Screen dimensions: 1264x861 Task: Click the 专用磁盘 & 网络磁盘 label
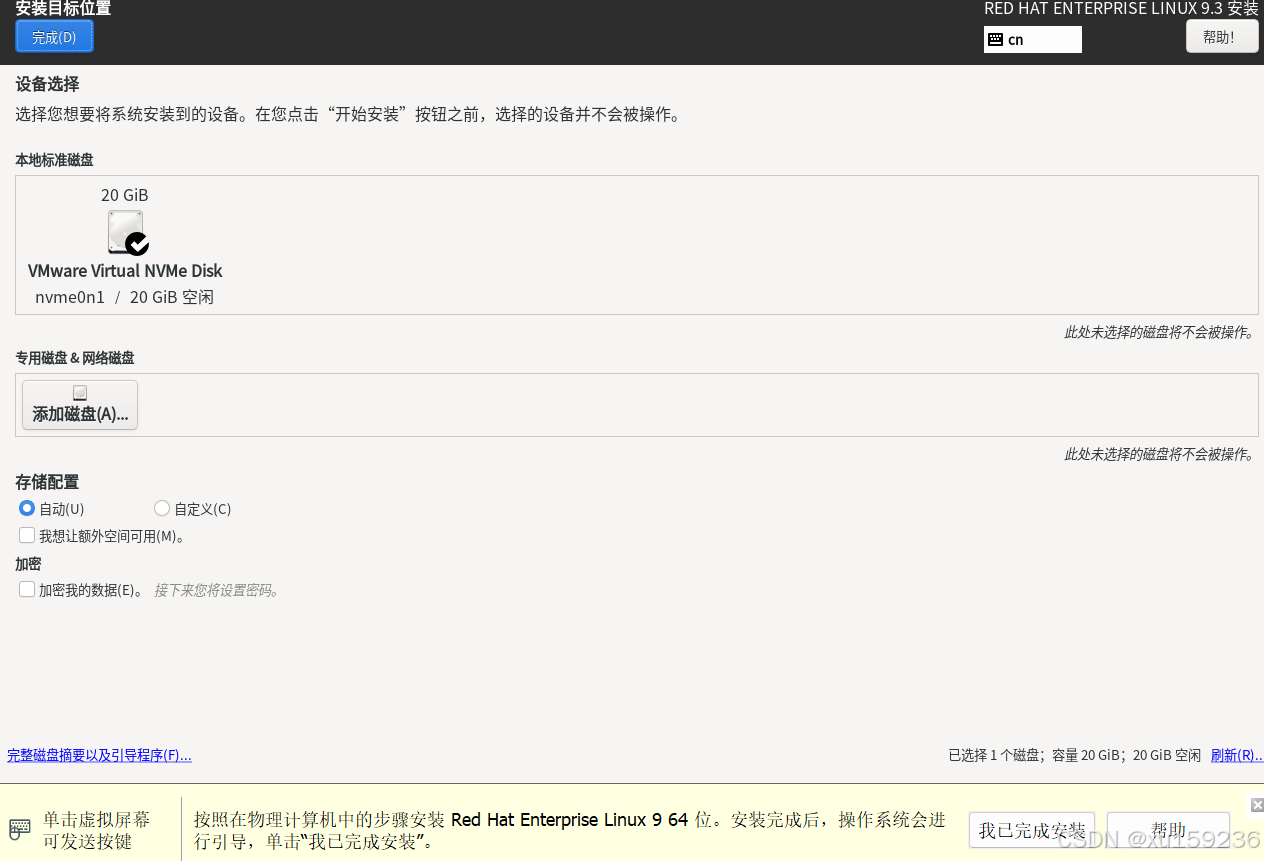(x=75, y=358)
